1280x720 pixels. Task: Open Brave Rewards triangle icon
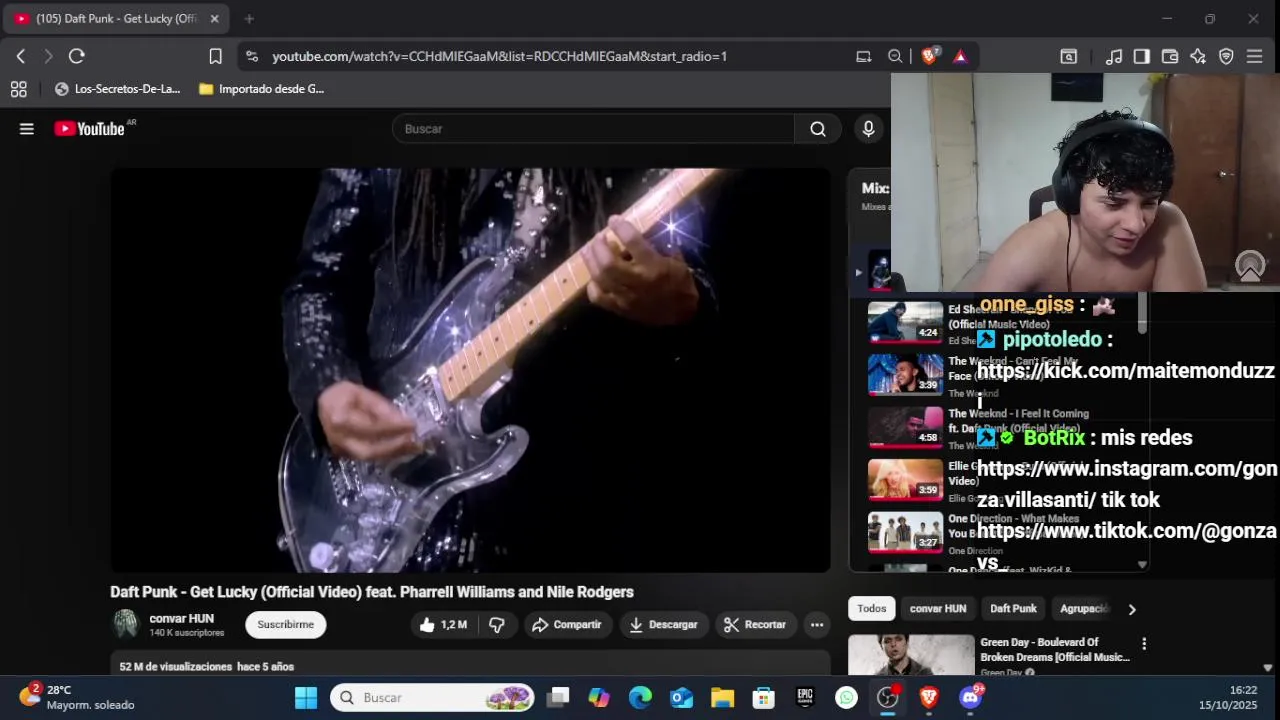click(x=960, y=56)
